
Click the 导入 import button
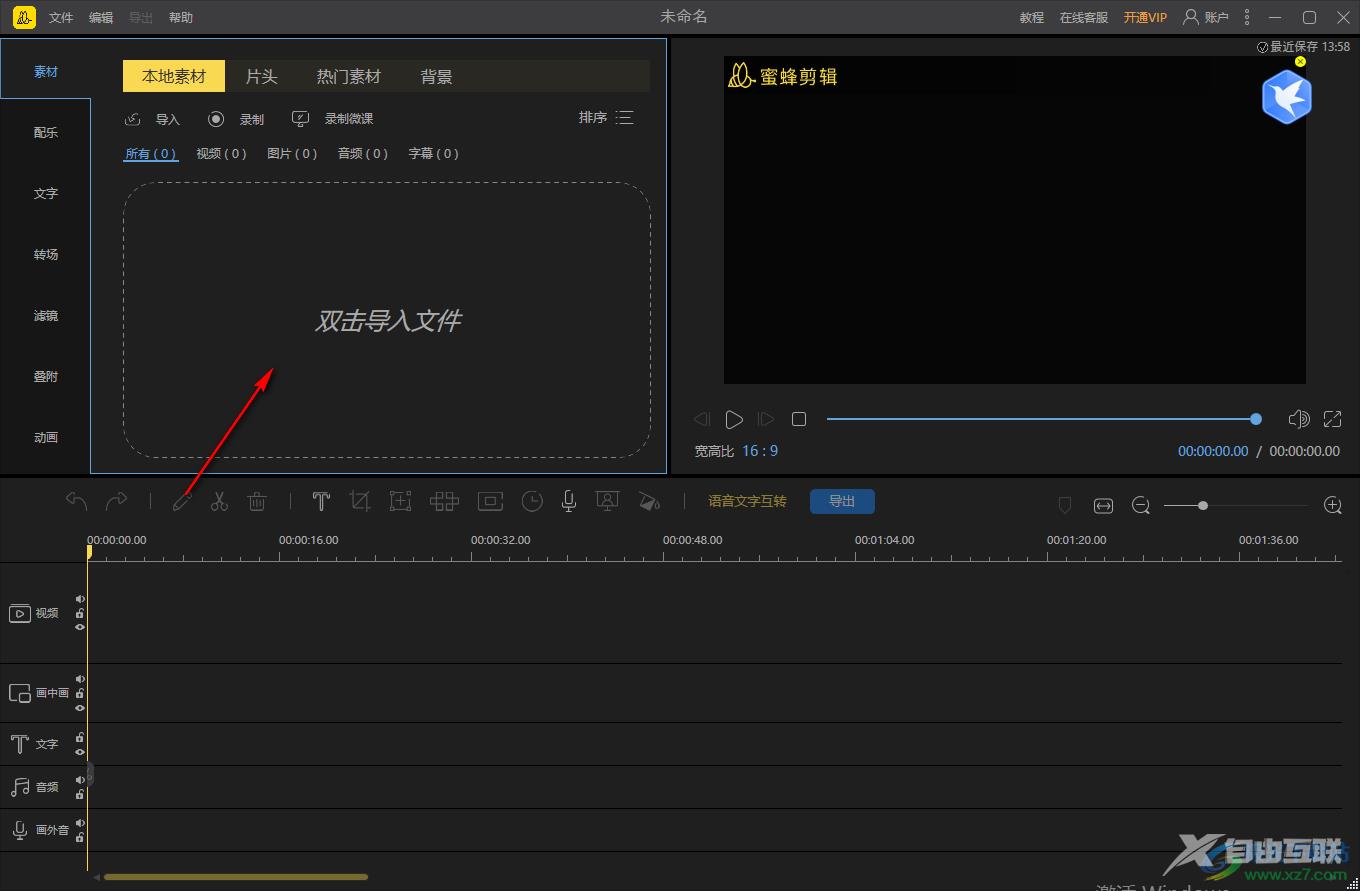[x=152, y=119]
